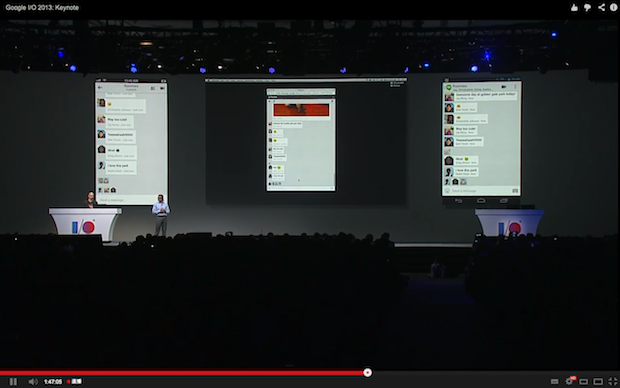Open the share icon at top right
The image size is (620, 388).
pos(601,7)
